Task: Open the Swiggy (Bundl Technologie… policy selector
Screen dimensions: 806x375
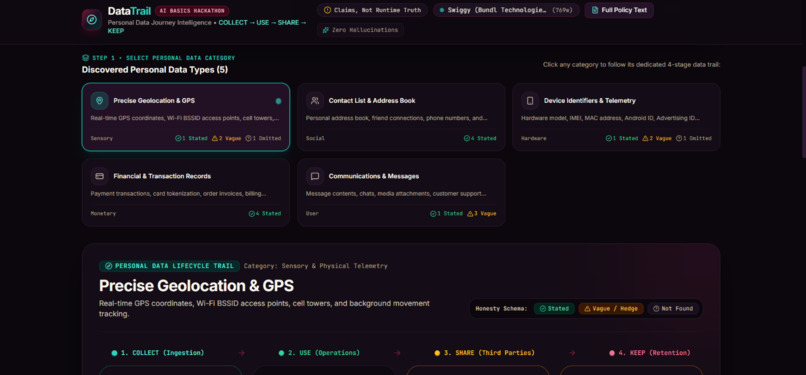Action: point(506,10)
